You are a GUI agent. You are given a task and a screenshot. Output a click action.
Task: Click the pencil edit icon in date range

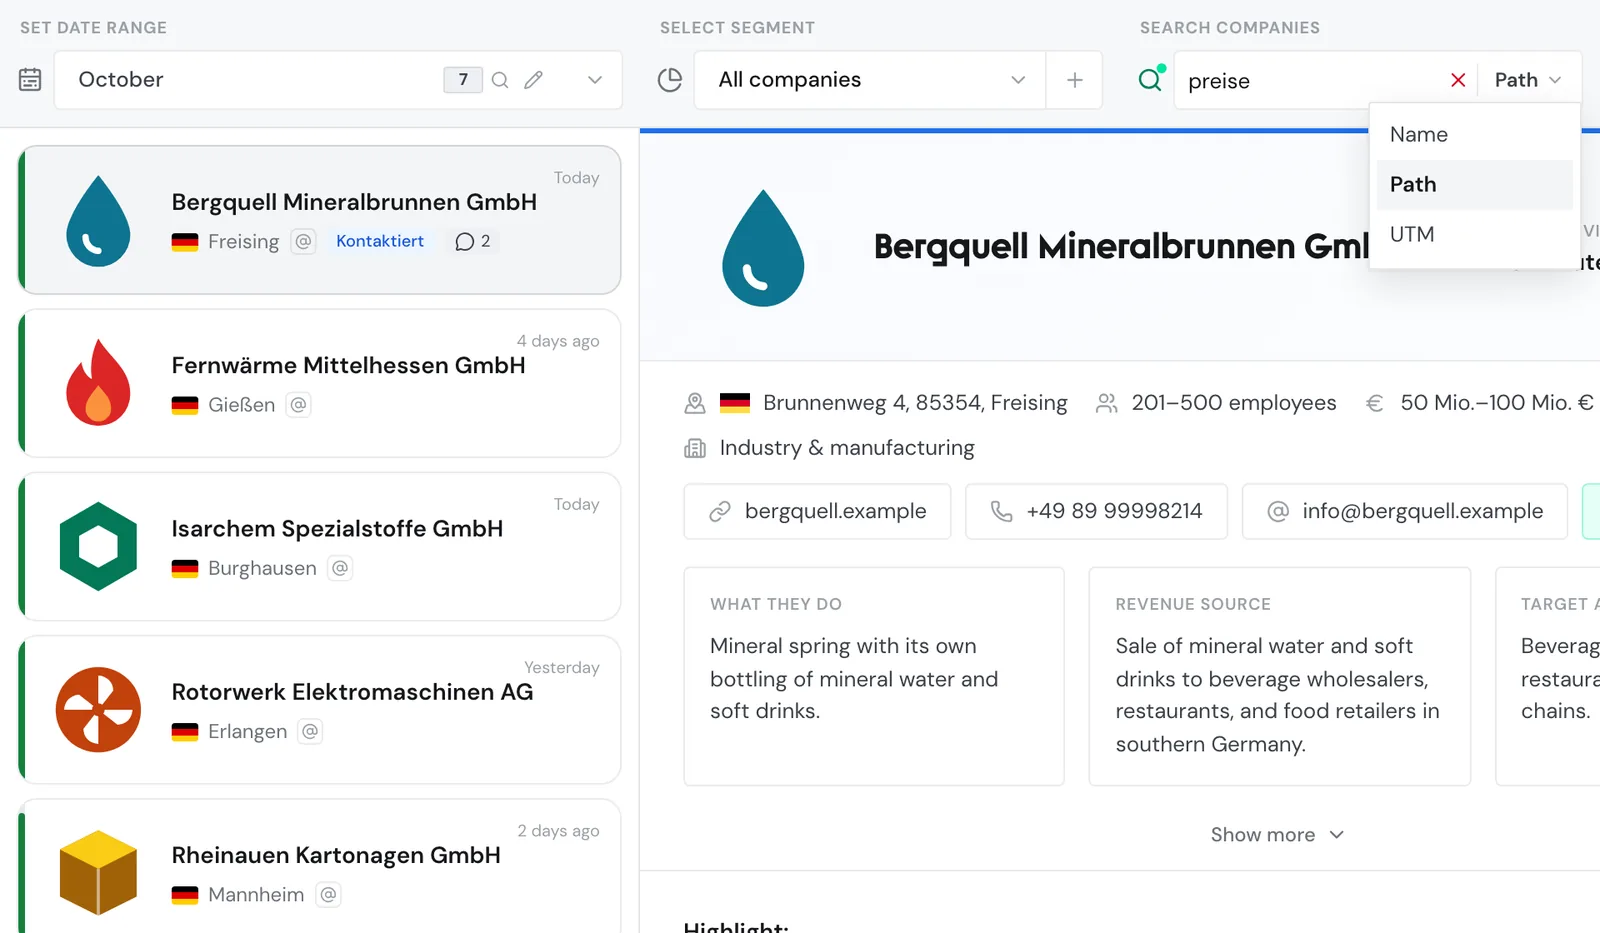[x=534, y=80]
